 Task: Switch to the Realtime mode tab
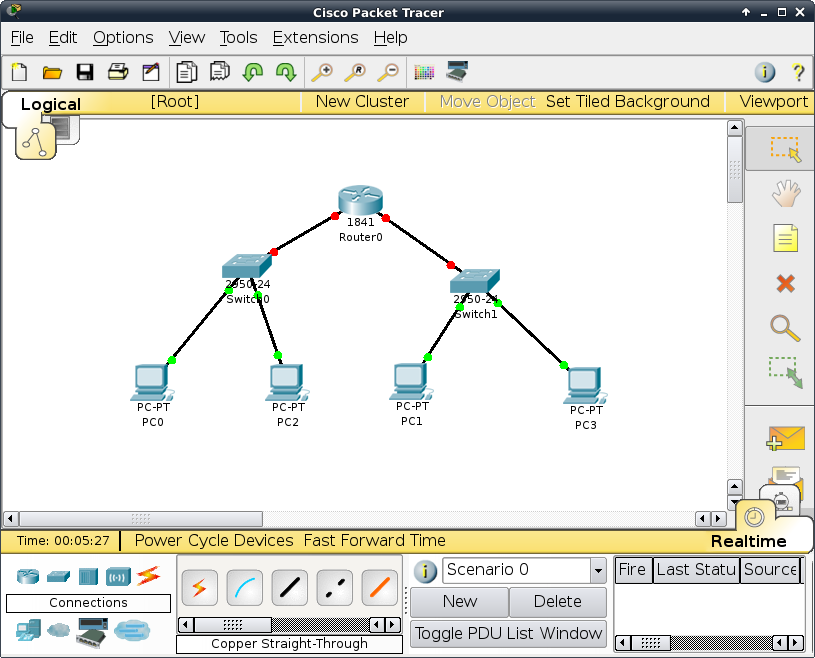[748, 541]
